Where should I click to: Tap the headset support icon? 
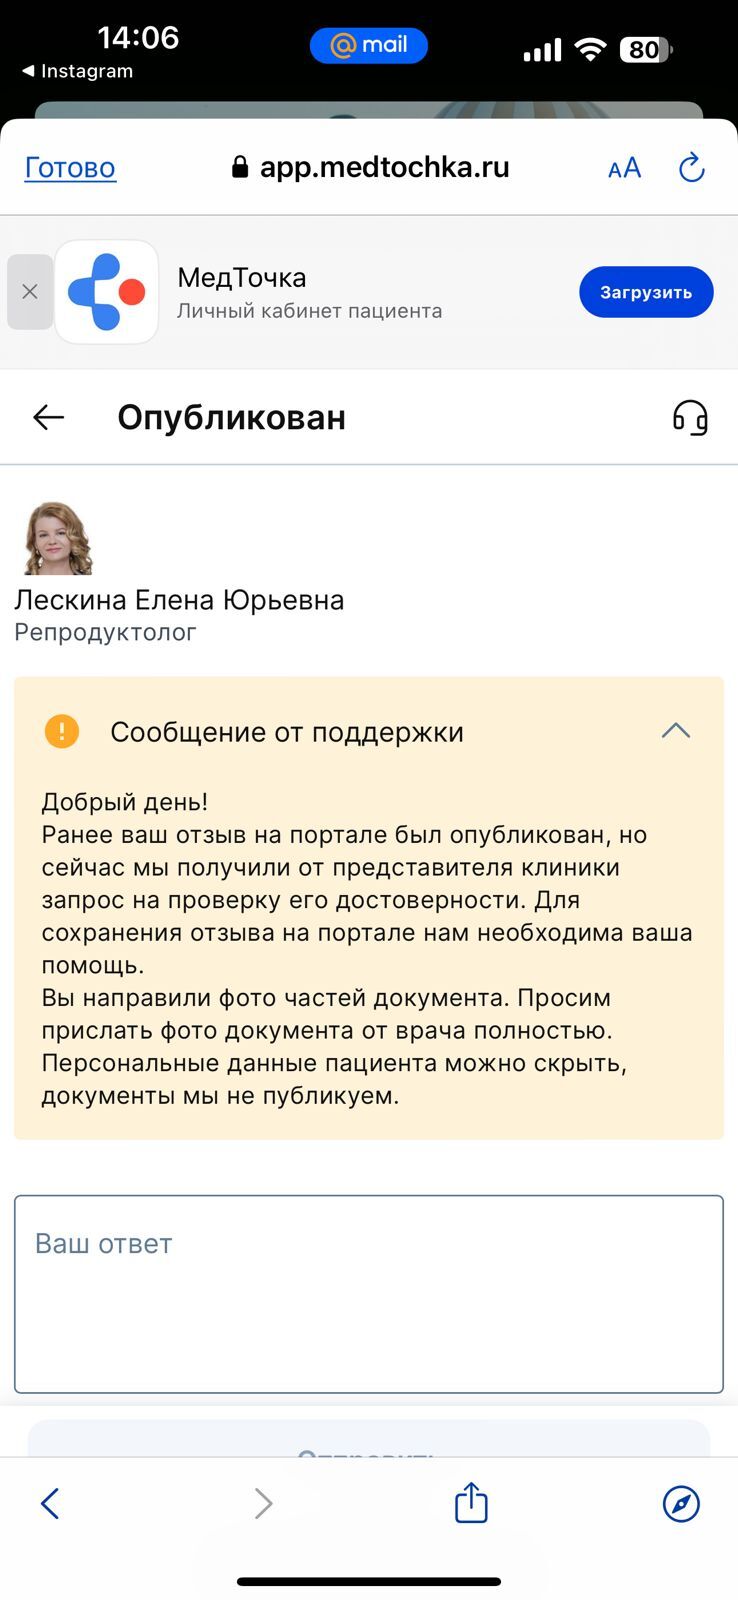[x=690, y=417]
